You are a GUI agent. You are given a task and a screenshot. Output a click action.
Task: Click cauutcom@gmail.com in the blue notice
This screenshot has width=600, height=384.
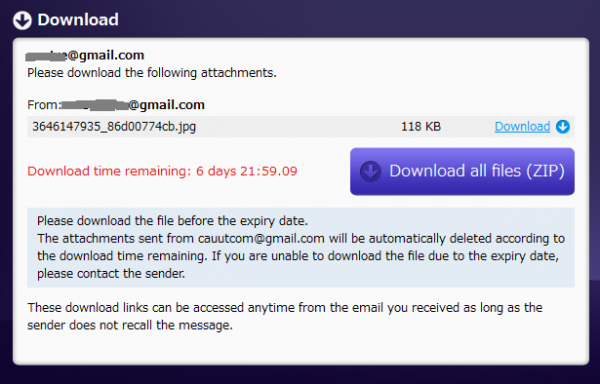261,238
